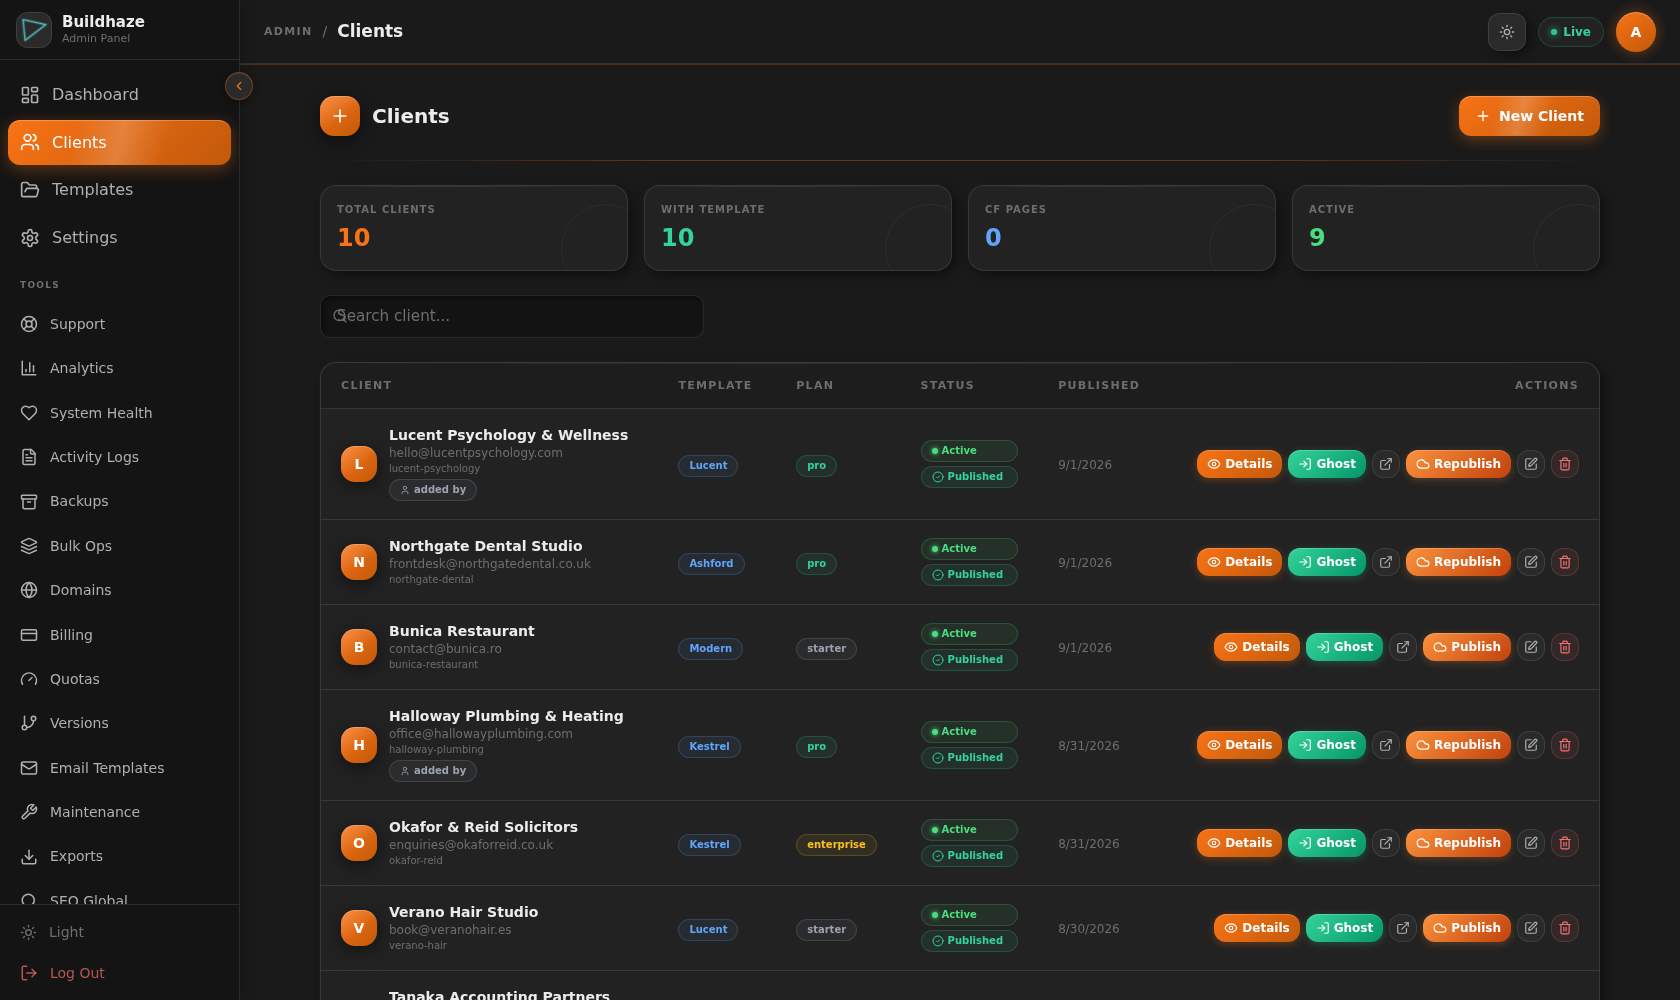This screenshot has height=1000, width=1680.
Task: Open Activity Logs
Action: pyautogui.click(x=119, y=457)
